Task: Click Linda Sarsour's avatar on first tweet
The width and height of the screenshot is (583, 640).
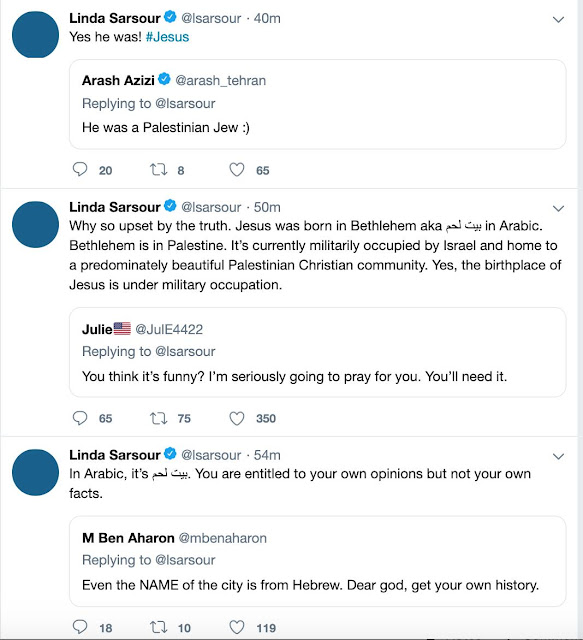Action: tap(36, 35)
